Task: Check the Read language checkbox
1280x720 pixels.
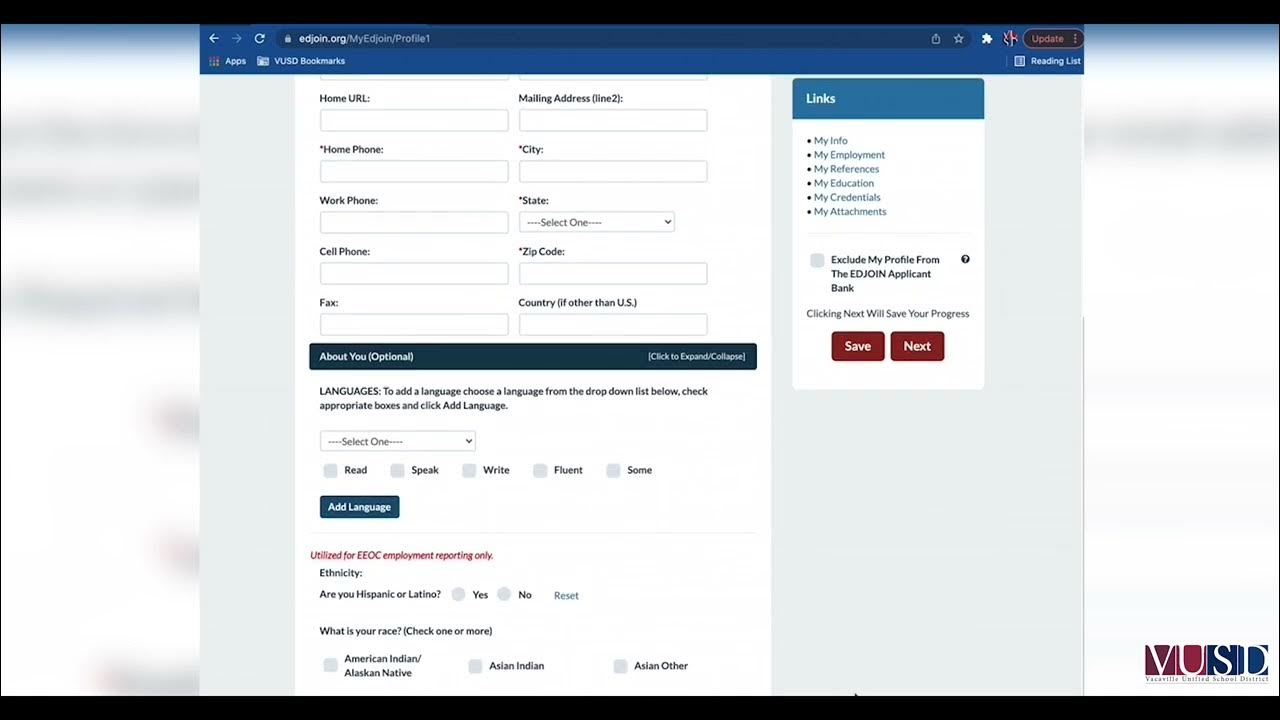Action: tap(331, 470)
